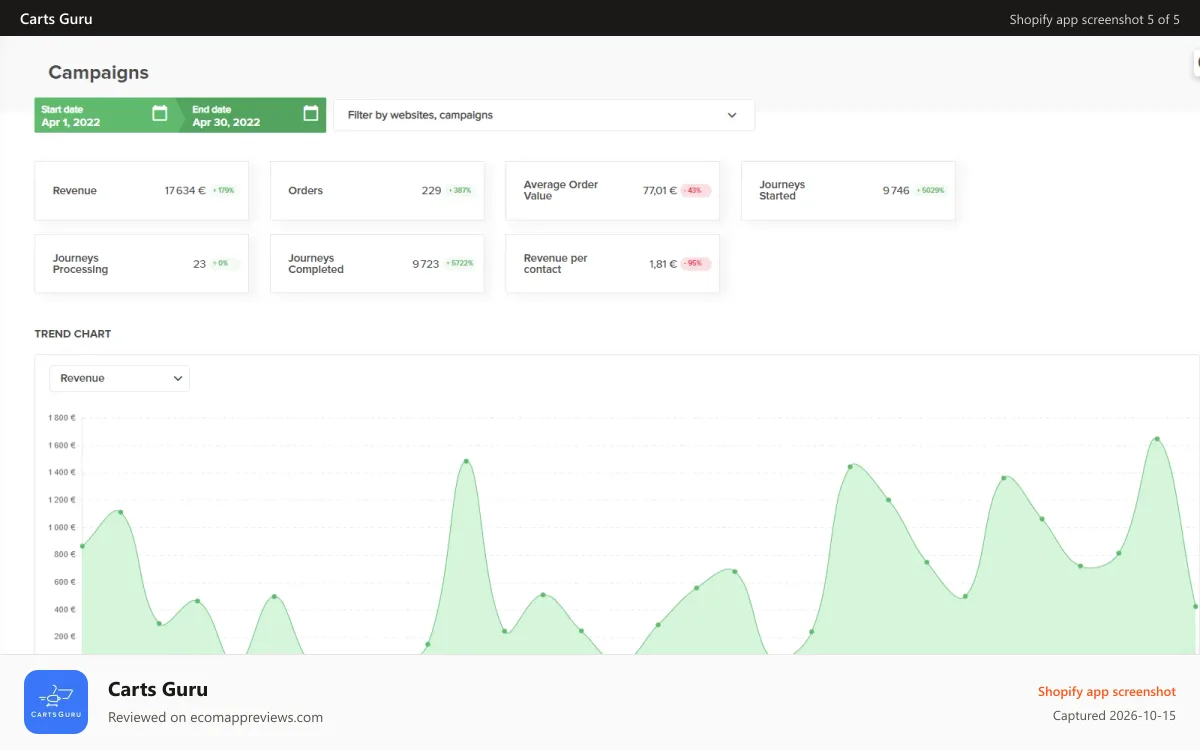Click the 0% journeys processing badge
This screenshot has width=1200, height=750.
[223, 263]
